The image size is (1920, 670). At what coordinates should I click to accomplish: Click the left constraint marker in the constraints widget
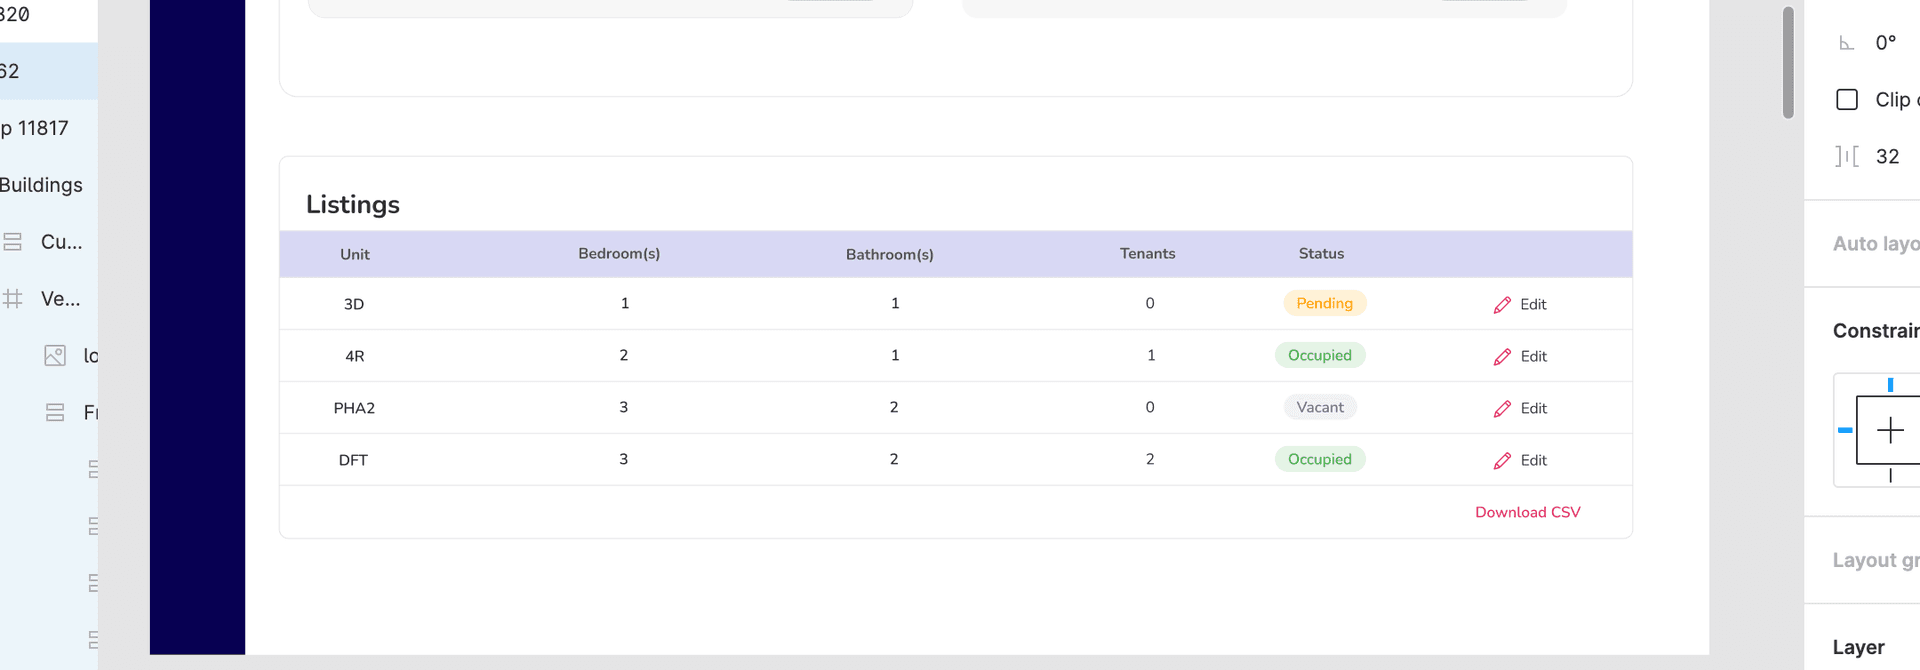(x=1845, y=430)
